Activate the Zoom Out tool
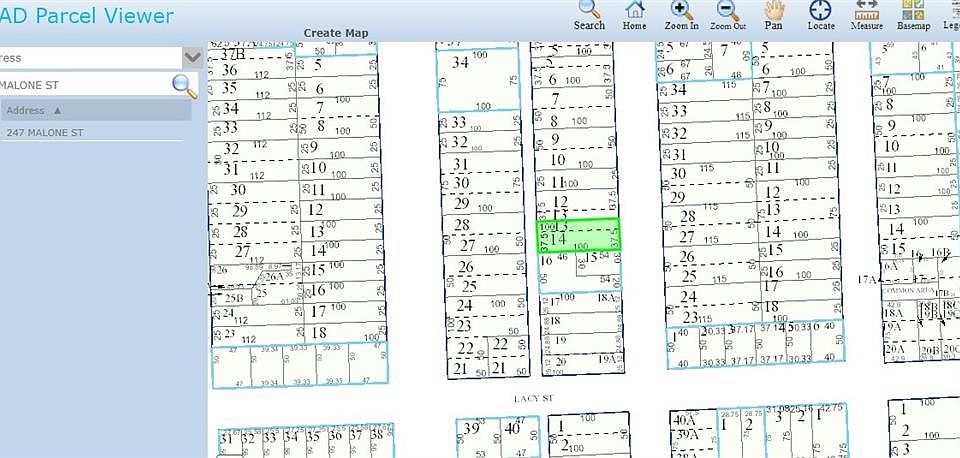Viewport: 960px width, 458px height. [x=728, y=15]
